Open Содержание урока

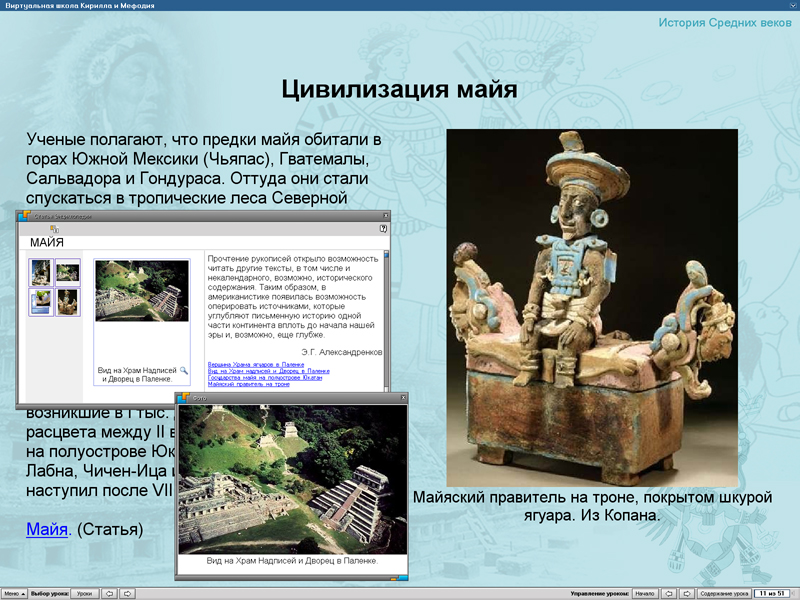(x=724, y=593)
